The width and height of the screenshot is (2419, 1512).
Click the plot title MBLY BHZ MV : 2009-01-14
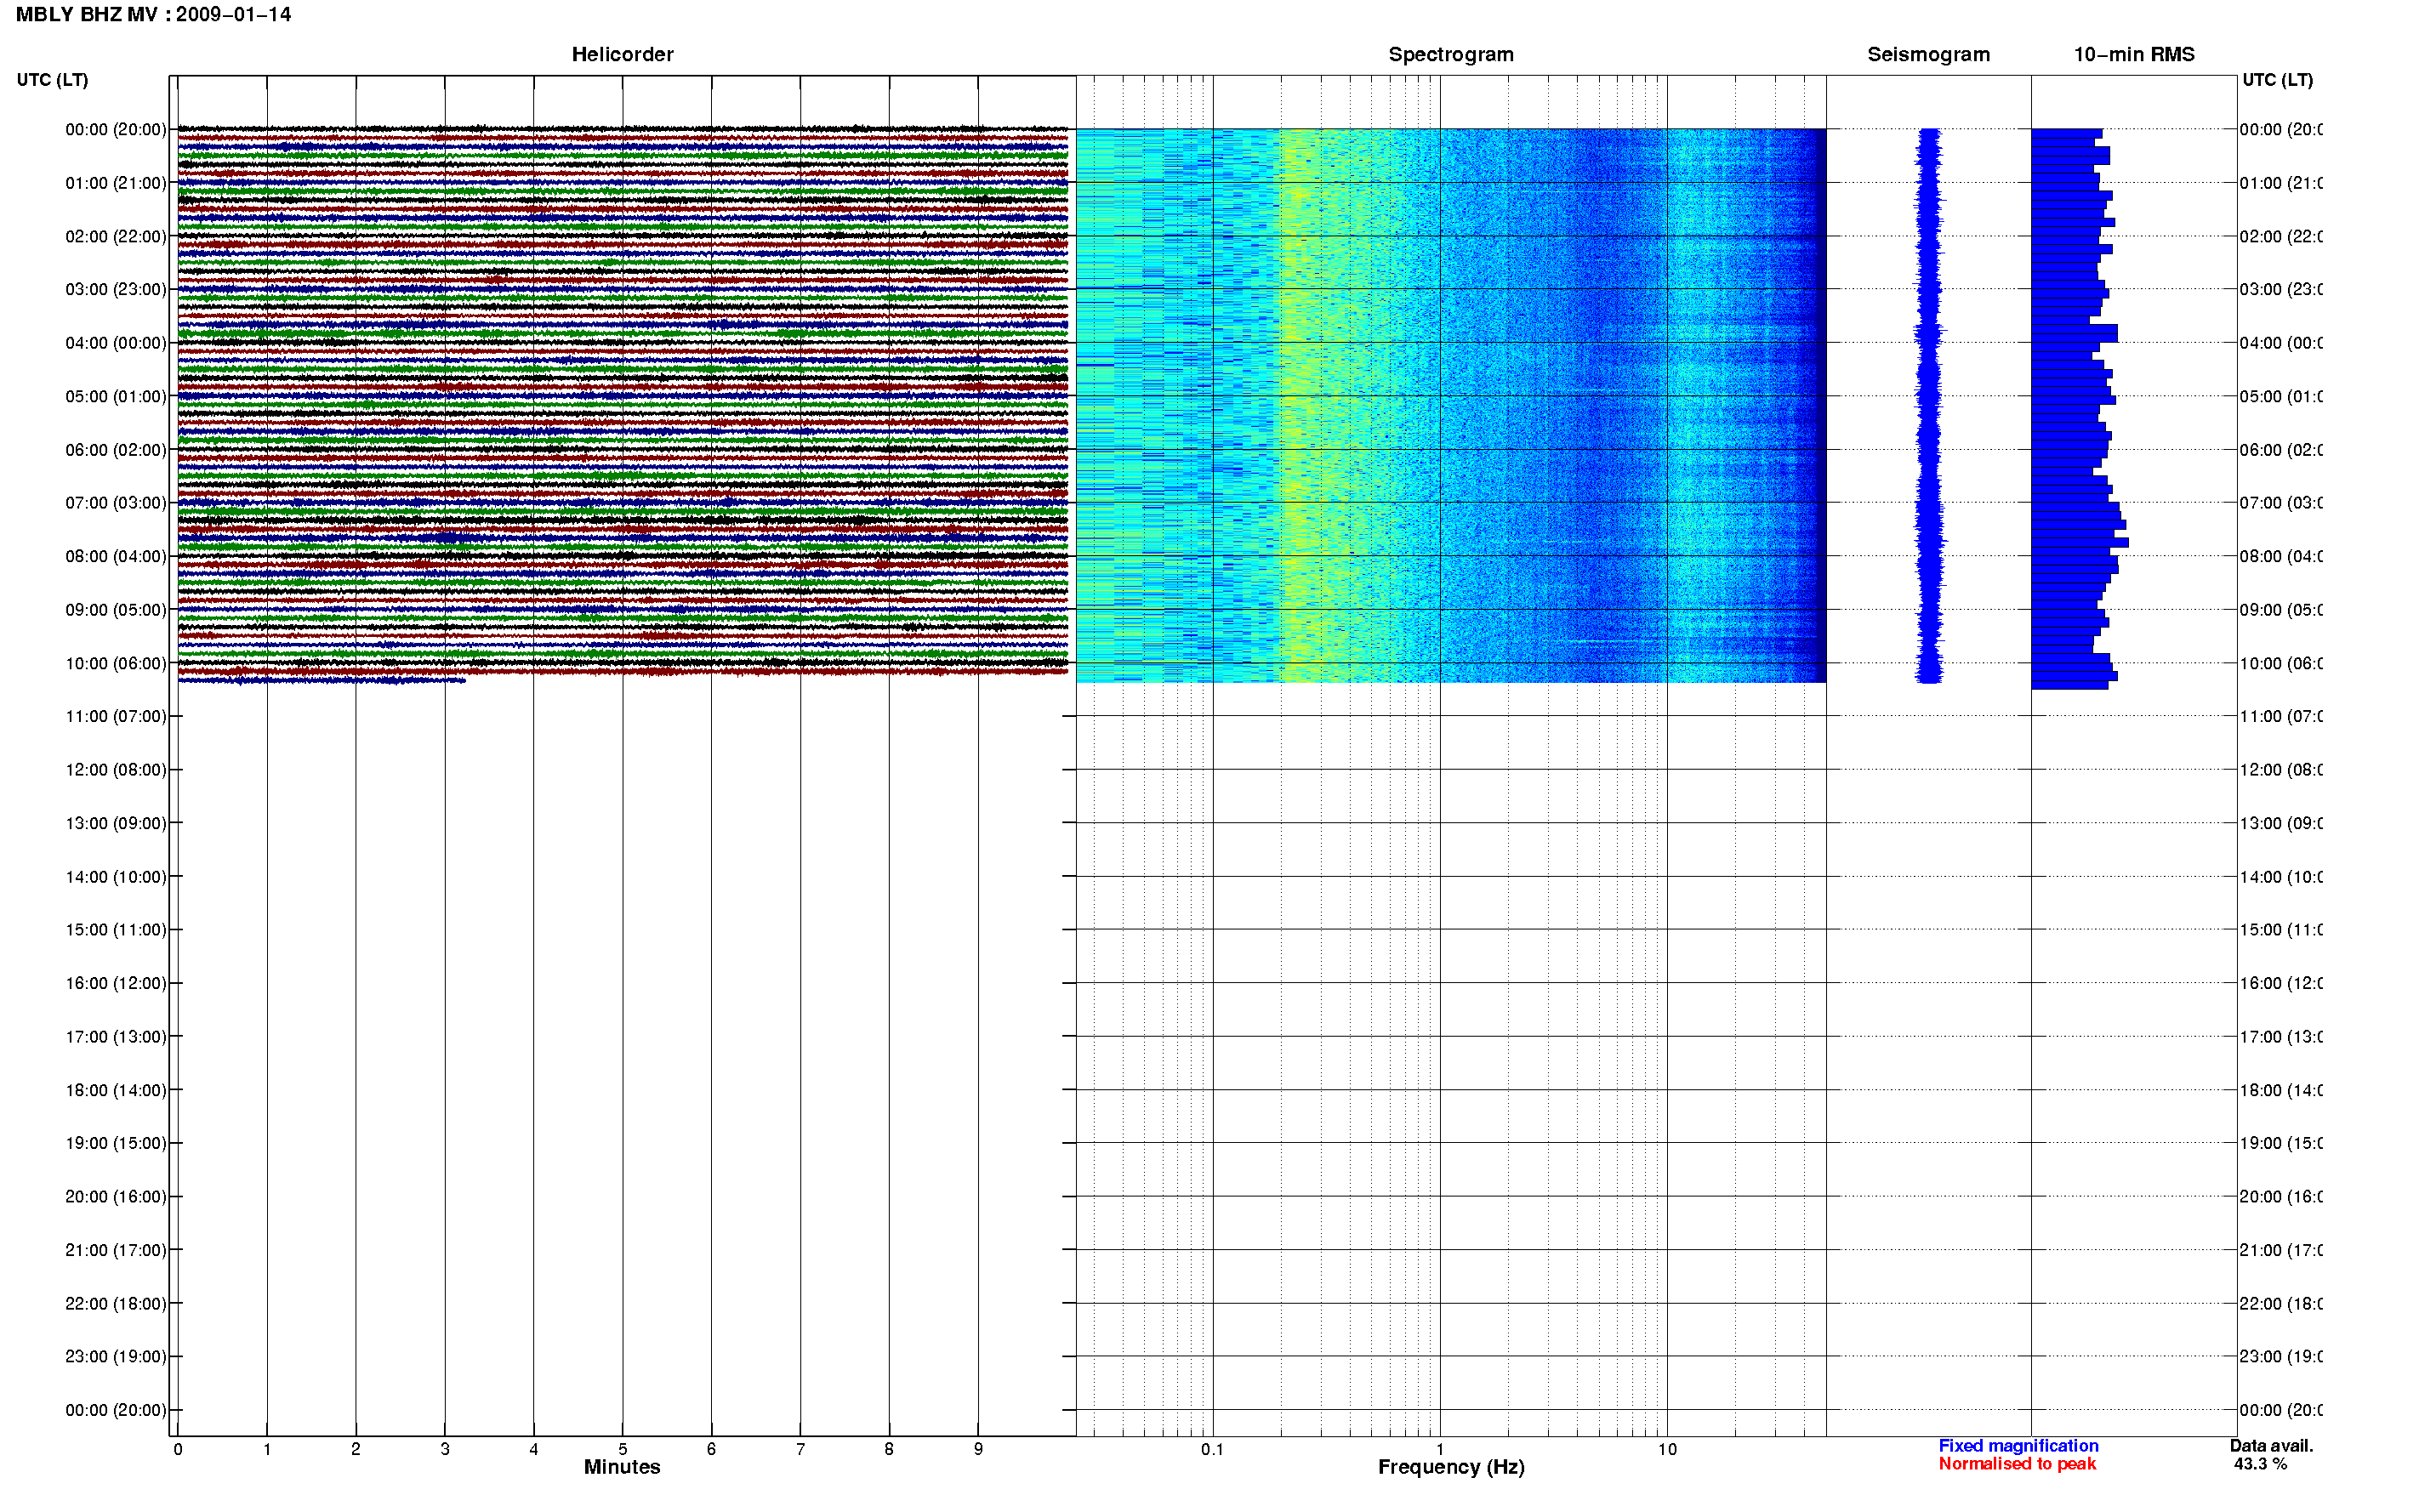click(x=153, y=15)
